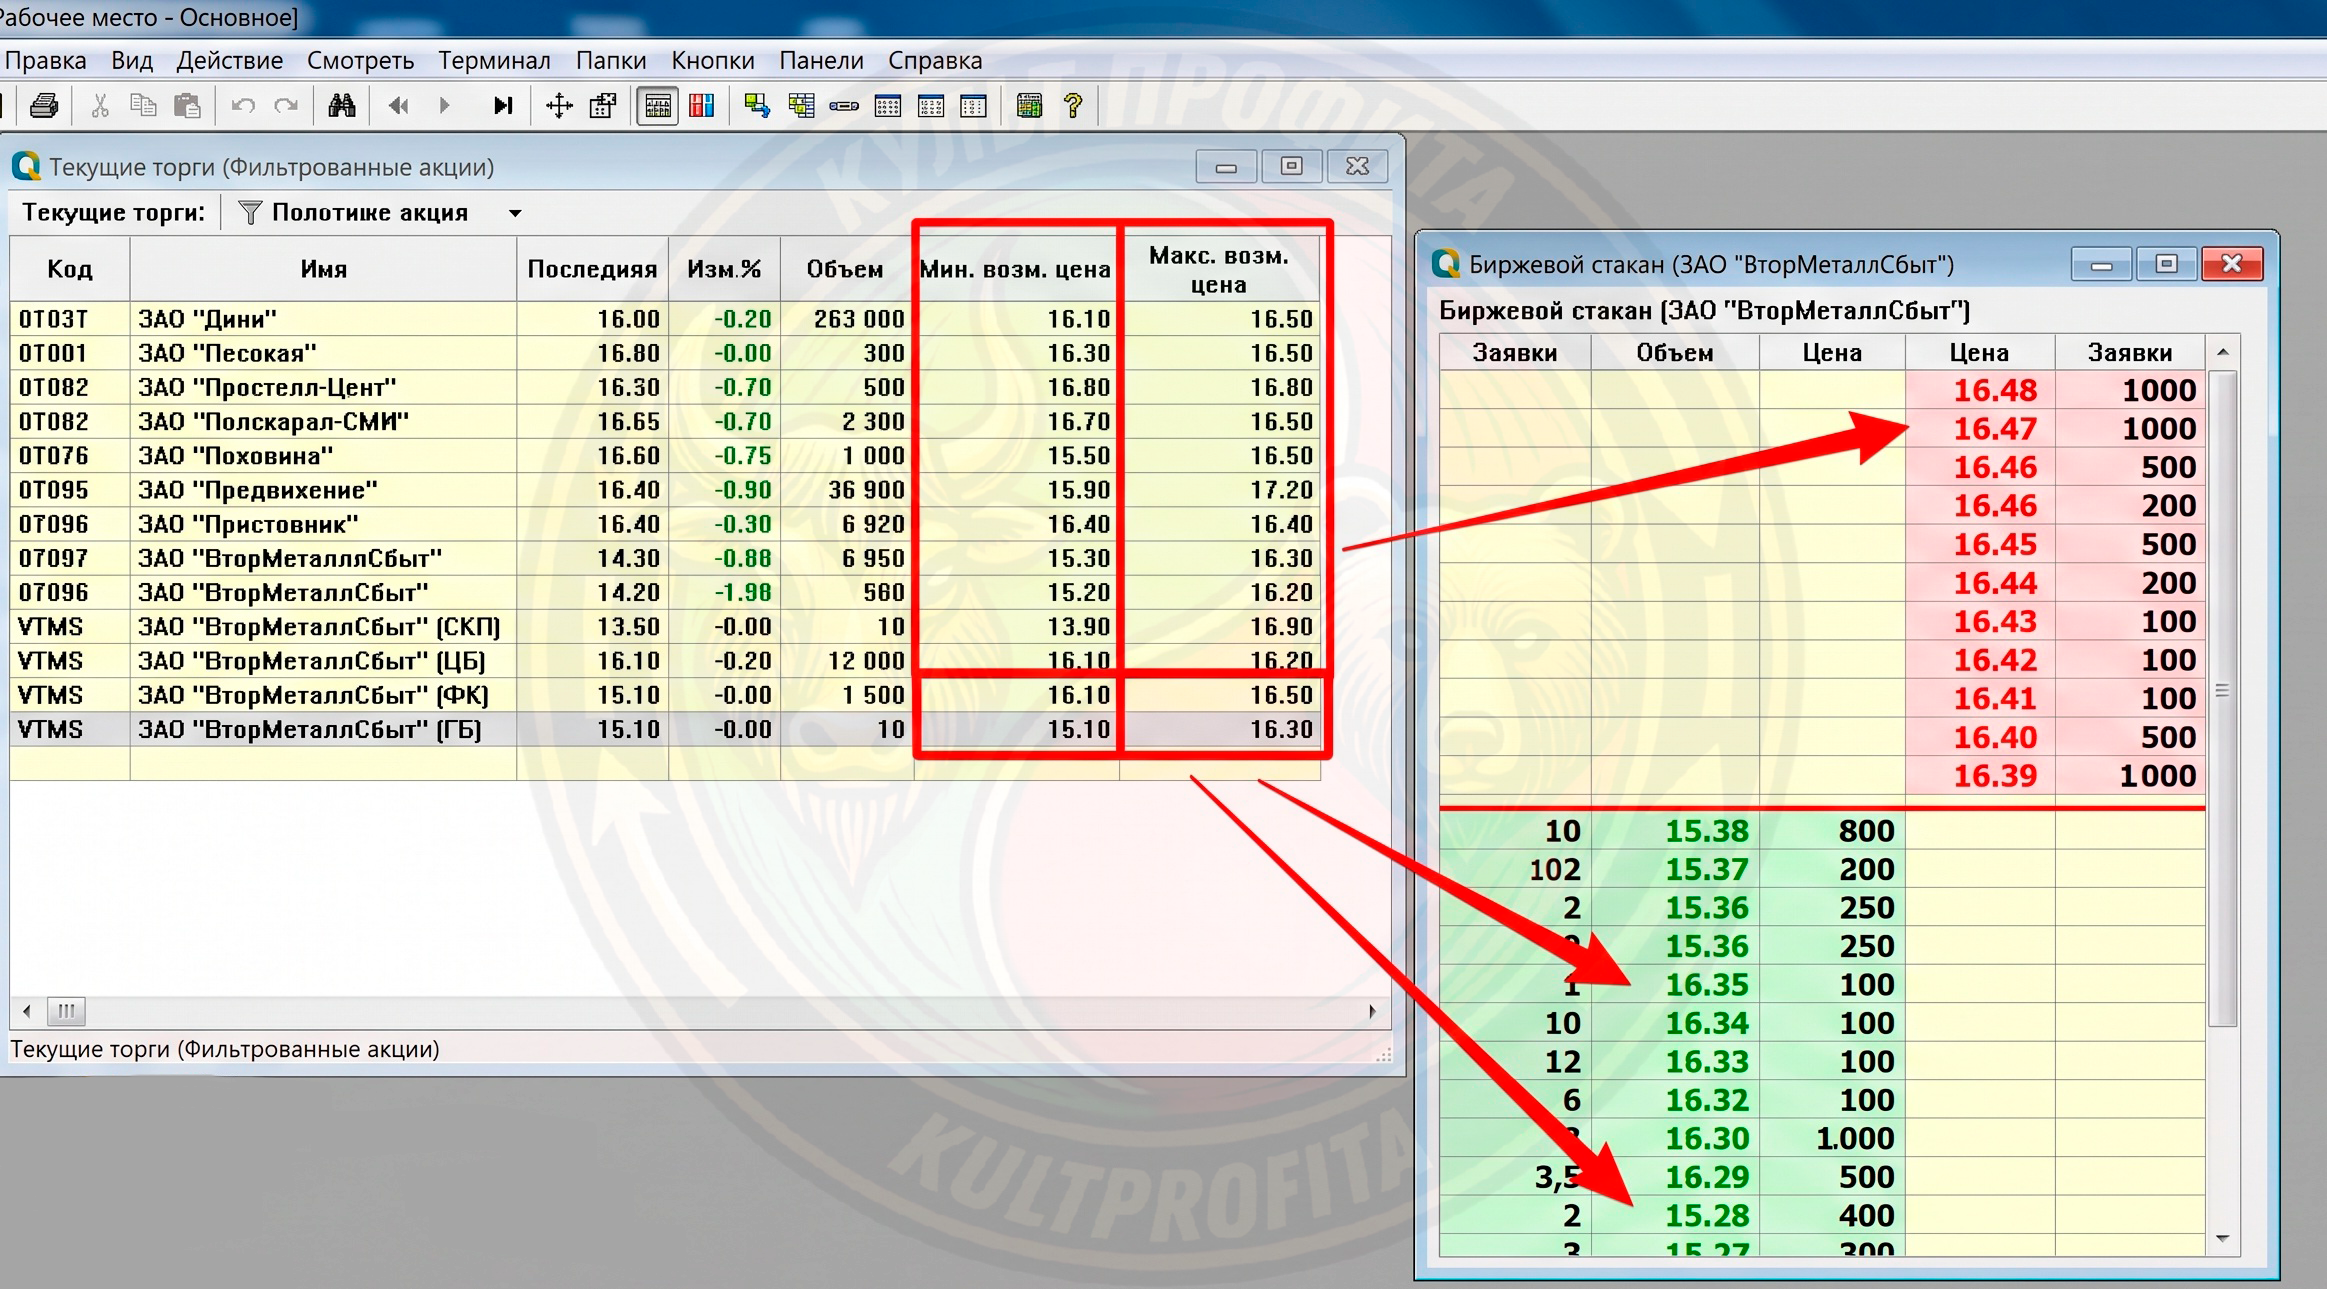Click the red 16.39 ask price
This screenshot has width=2327, height=1289.
(x=1995, y=775)
